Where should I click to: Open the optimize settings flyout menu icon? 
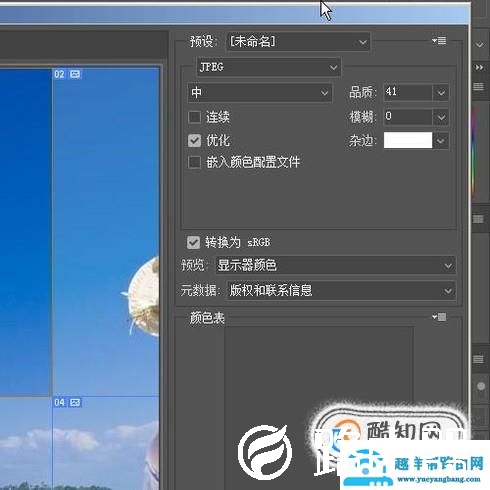tap(439, 41)
